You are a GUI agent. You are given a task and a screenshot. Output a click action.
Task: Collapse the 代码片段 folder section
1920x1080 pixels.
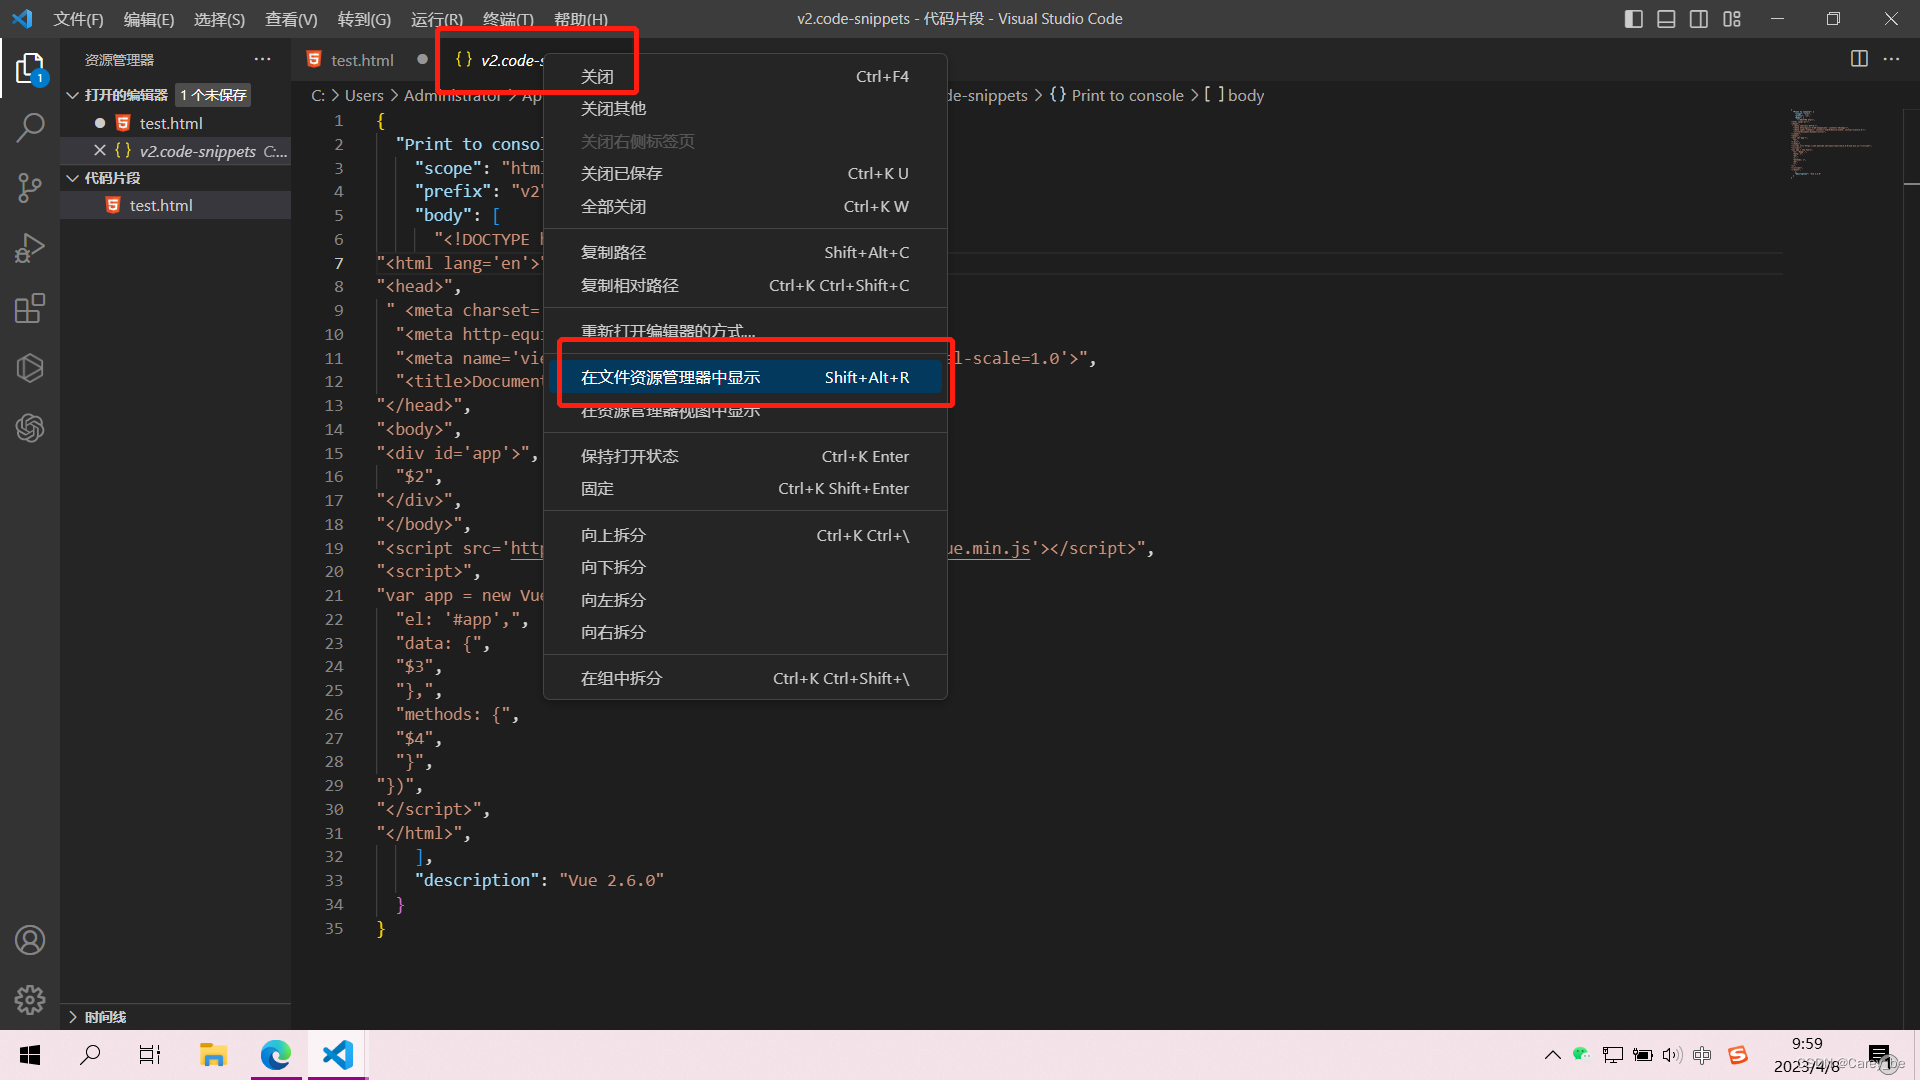point(73,178)
